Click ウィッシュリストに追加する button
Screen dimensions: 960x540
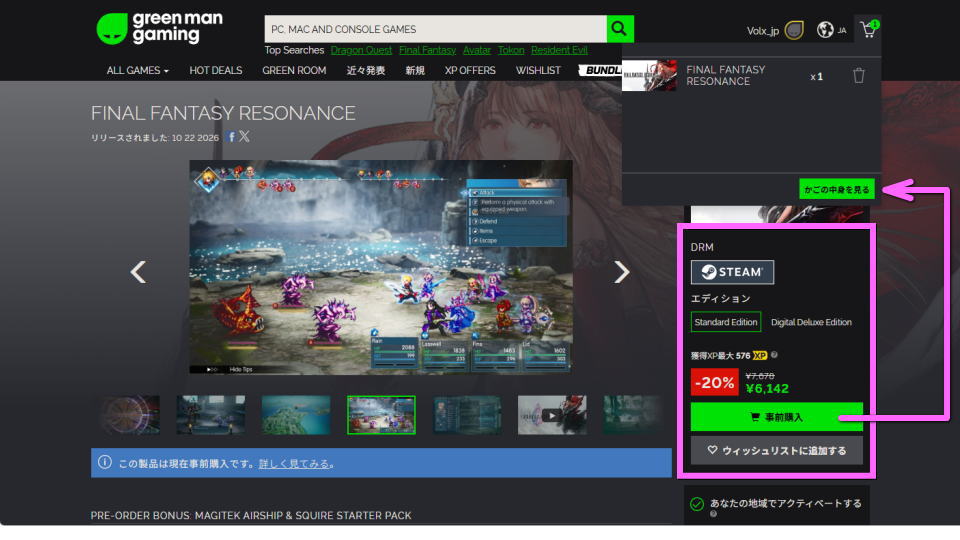click(776, 450)
